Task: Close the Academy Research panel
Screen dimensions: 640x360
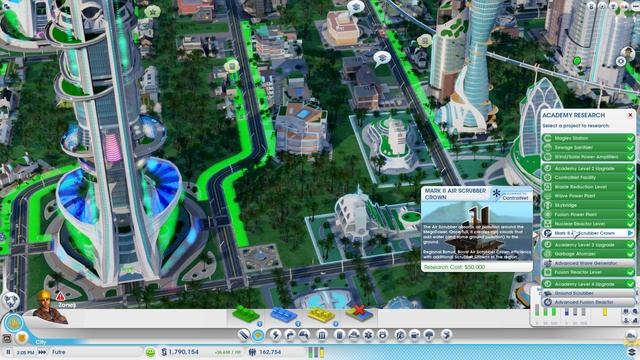Action: click(630, 115)
